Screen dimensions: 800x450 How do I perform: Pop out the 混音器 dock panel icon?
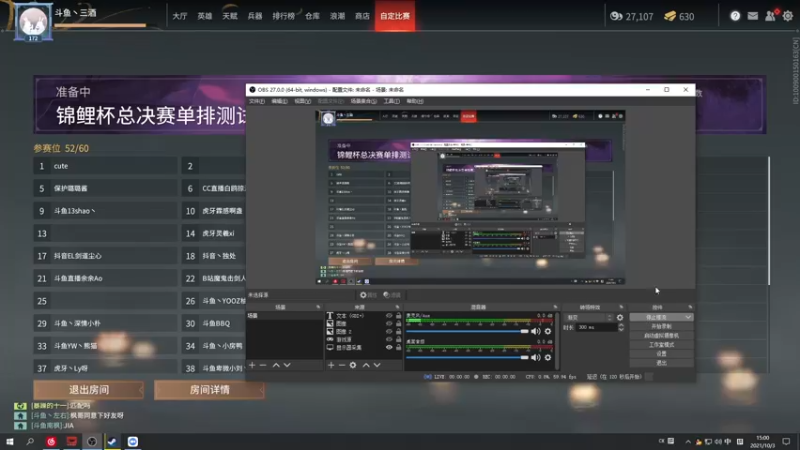coord(555,307)
